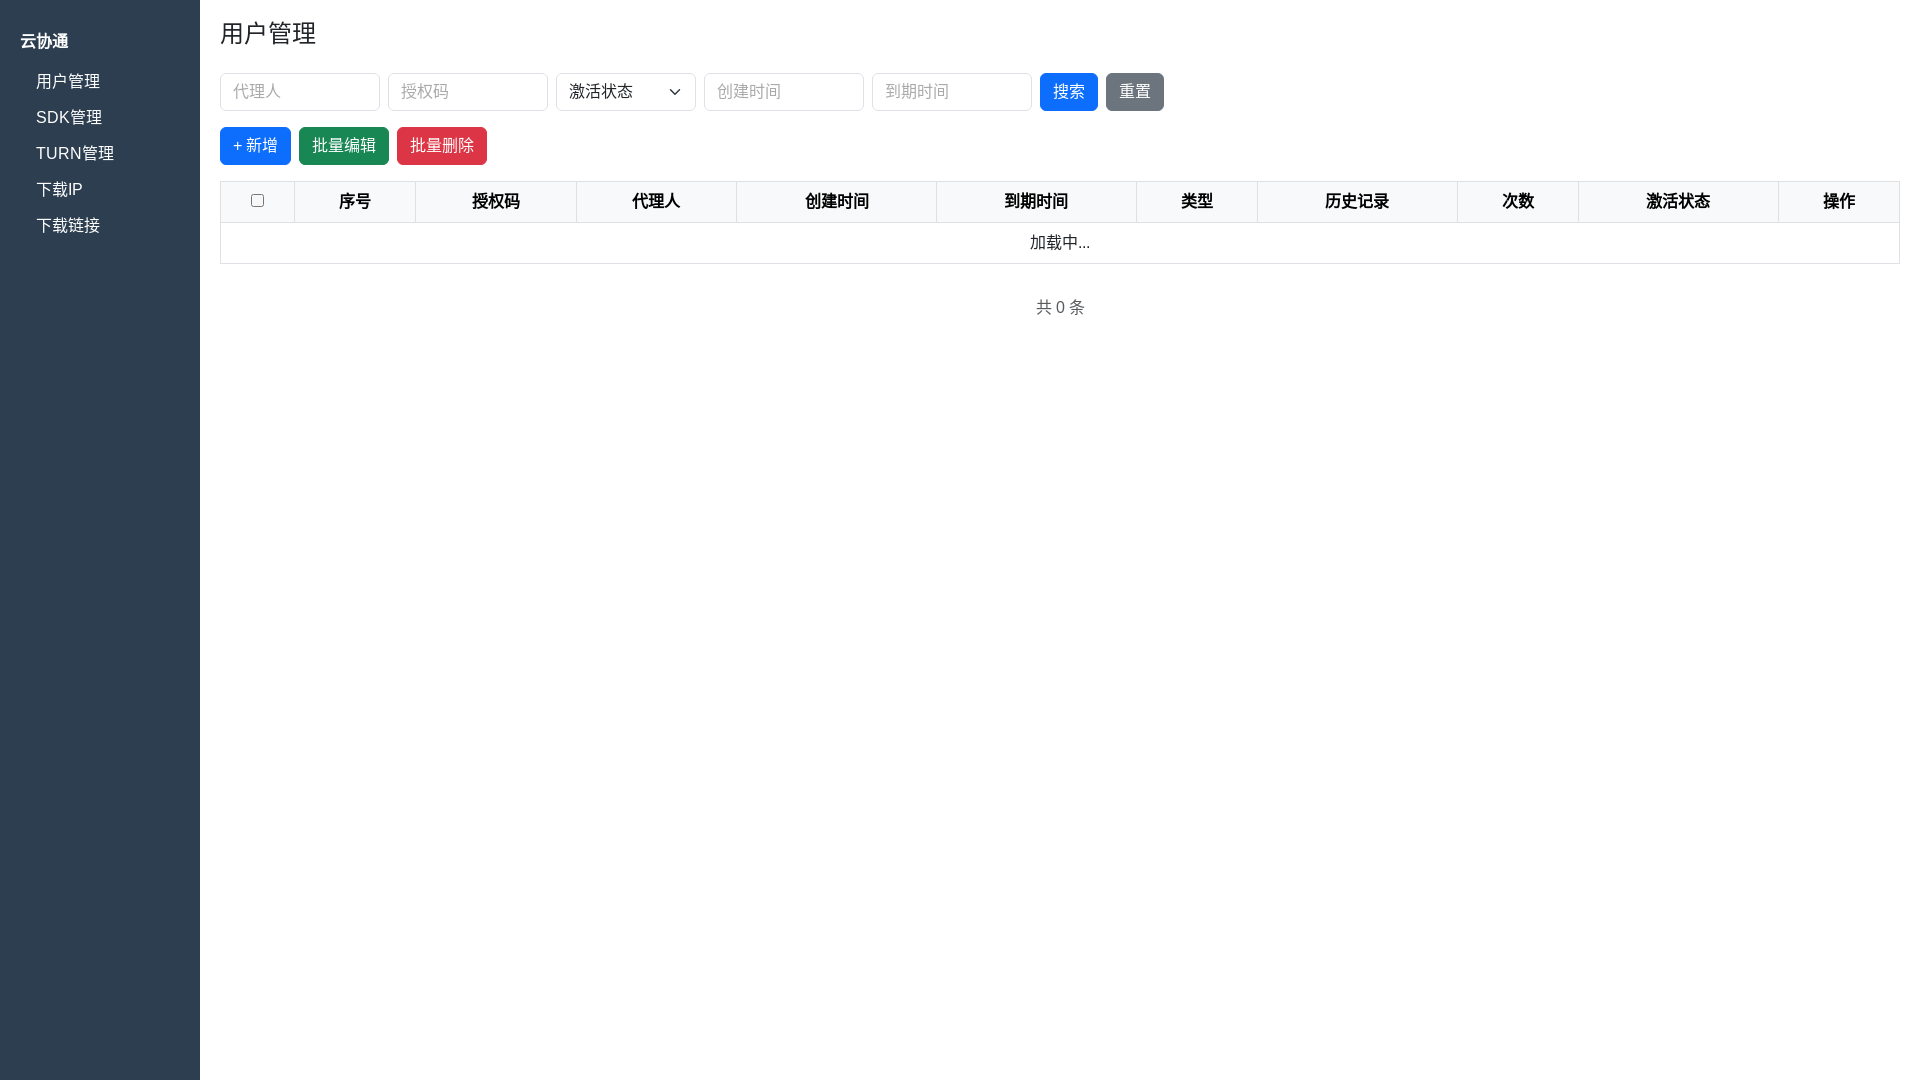Viewport: 1920px width, 1080px height.
Task: Click the 云协通 brand title
Action: click(x=45, y=41)
